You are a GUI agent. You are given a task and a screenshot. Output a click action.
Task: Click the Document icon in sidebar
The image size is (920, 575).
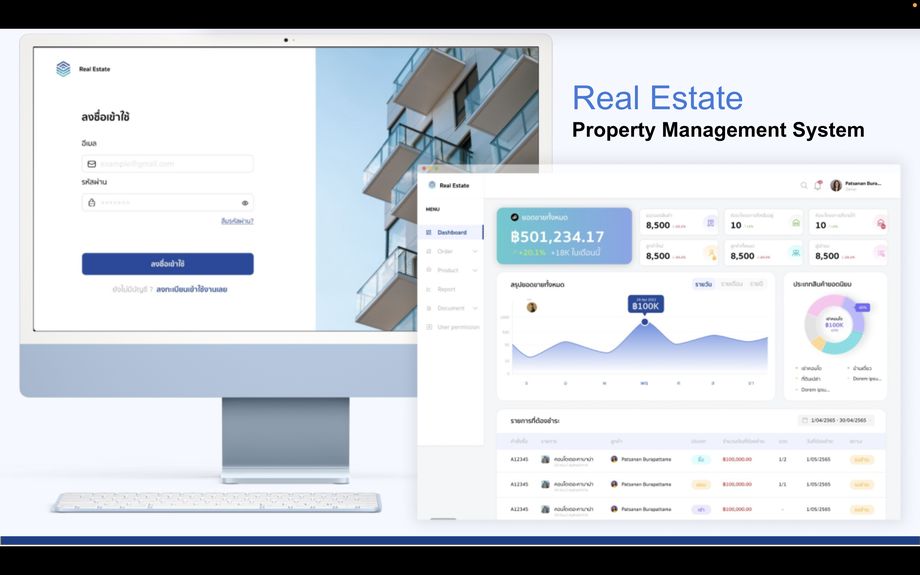click(x=428, y=308)
